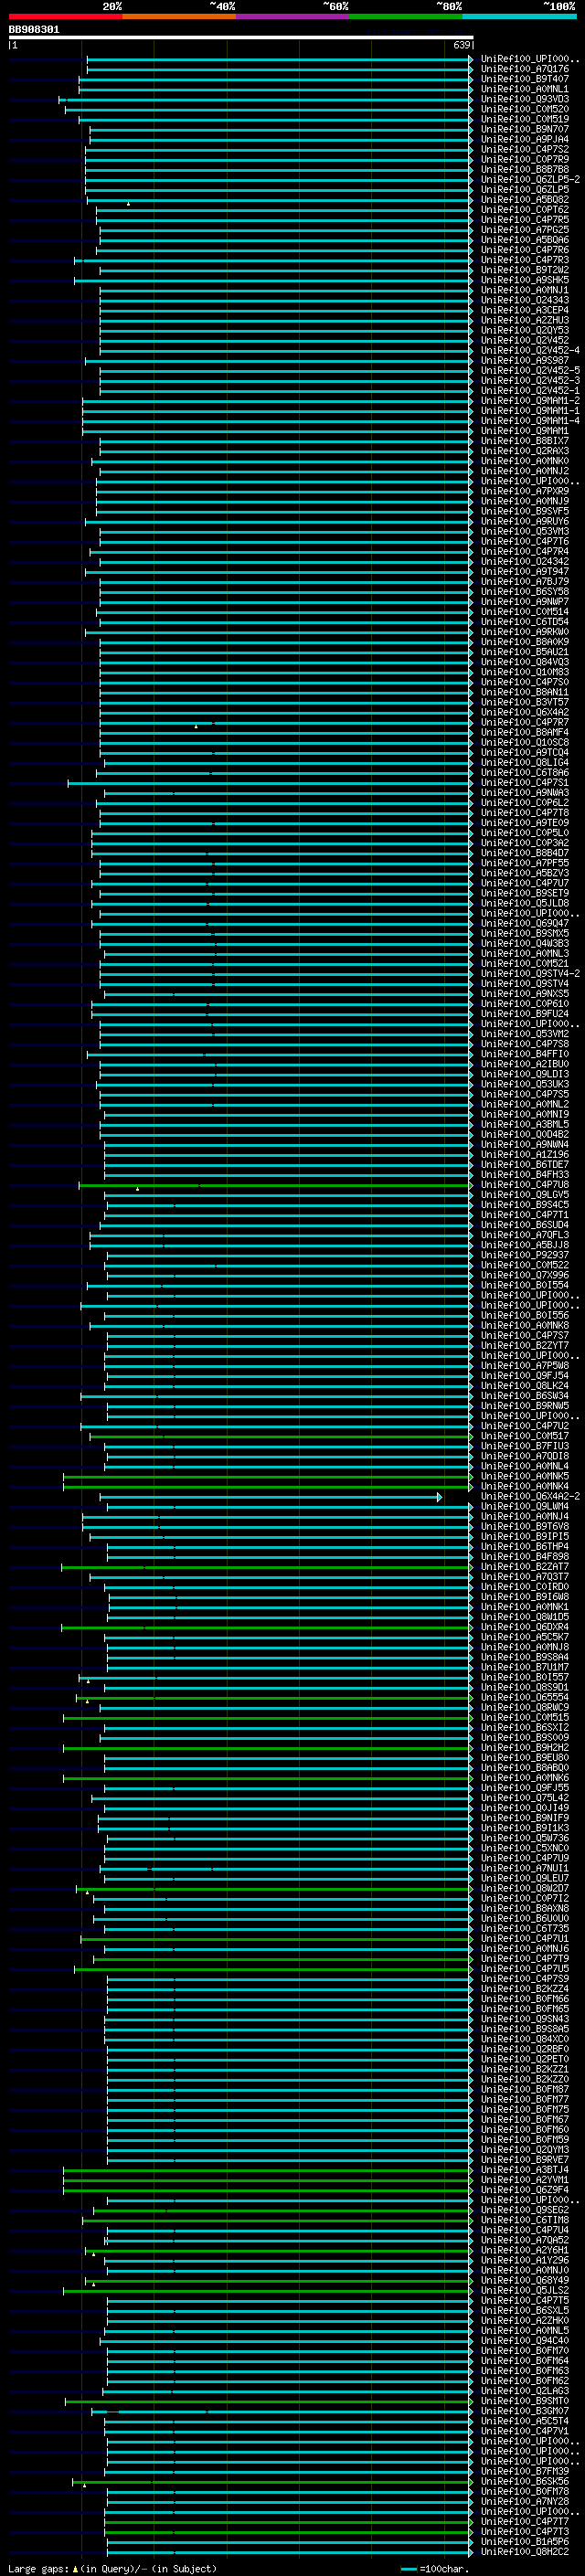585x2576 pixels.
Task: Click label UniRef100_Q2RAX3
Action: (524, 450)
